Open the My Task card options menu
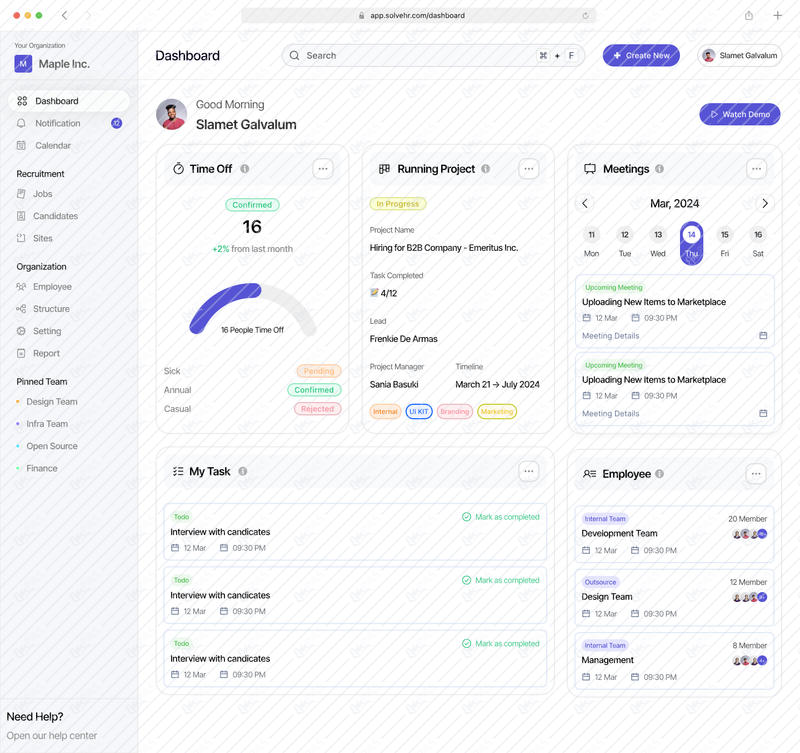 (x=529, y=471)
